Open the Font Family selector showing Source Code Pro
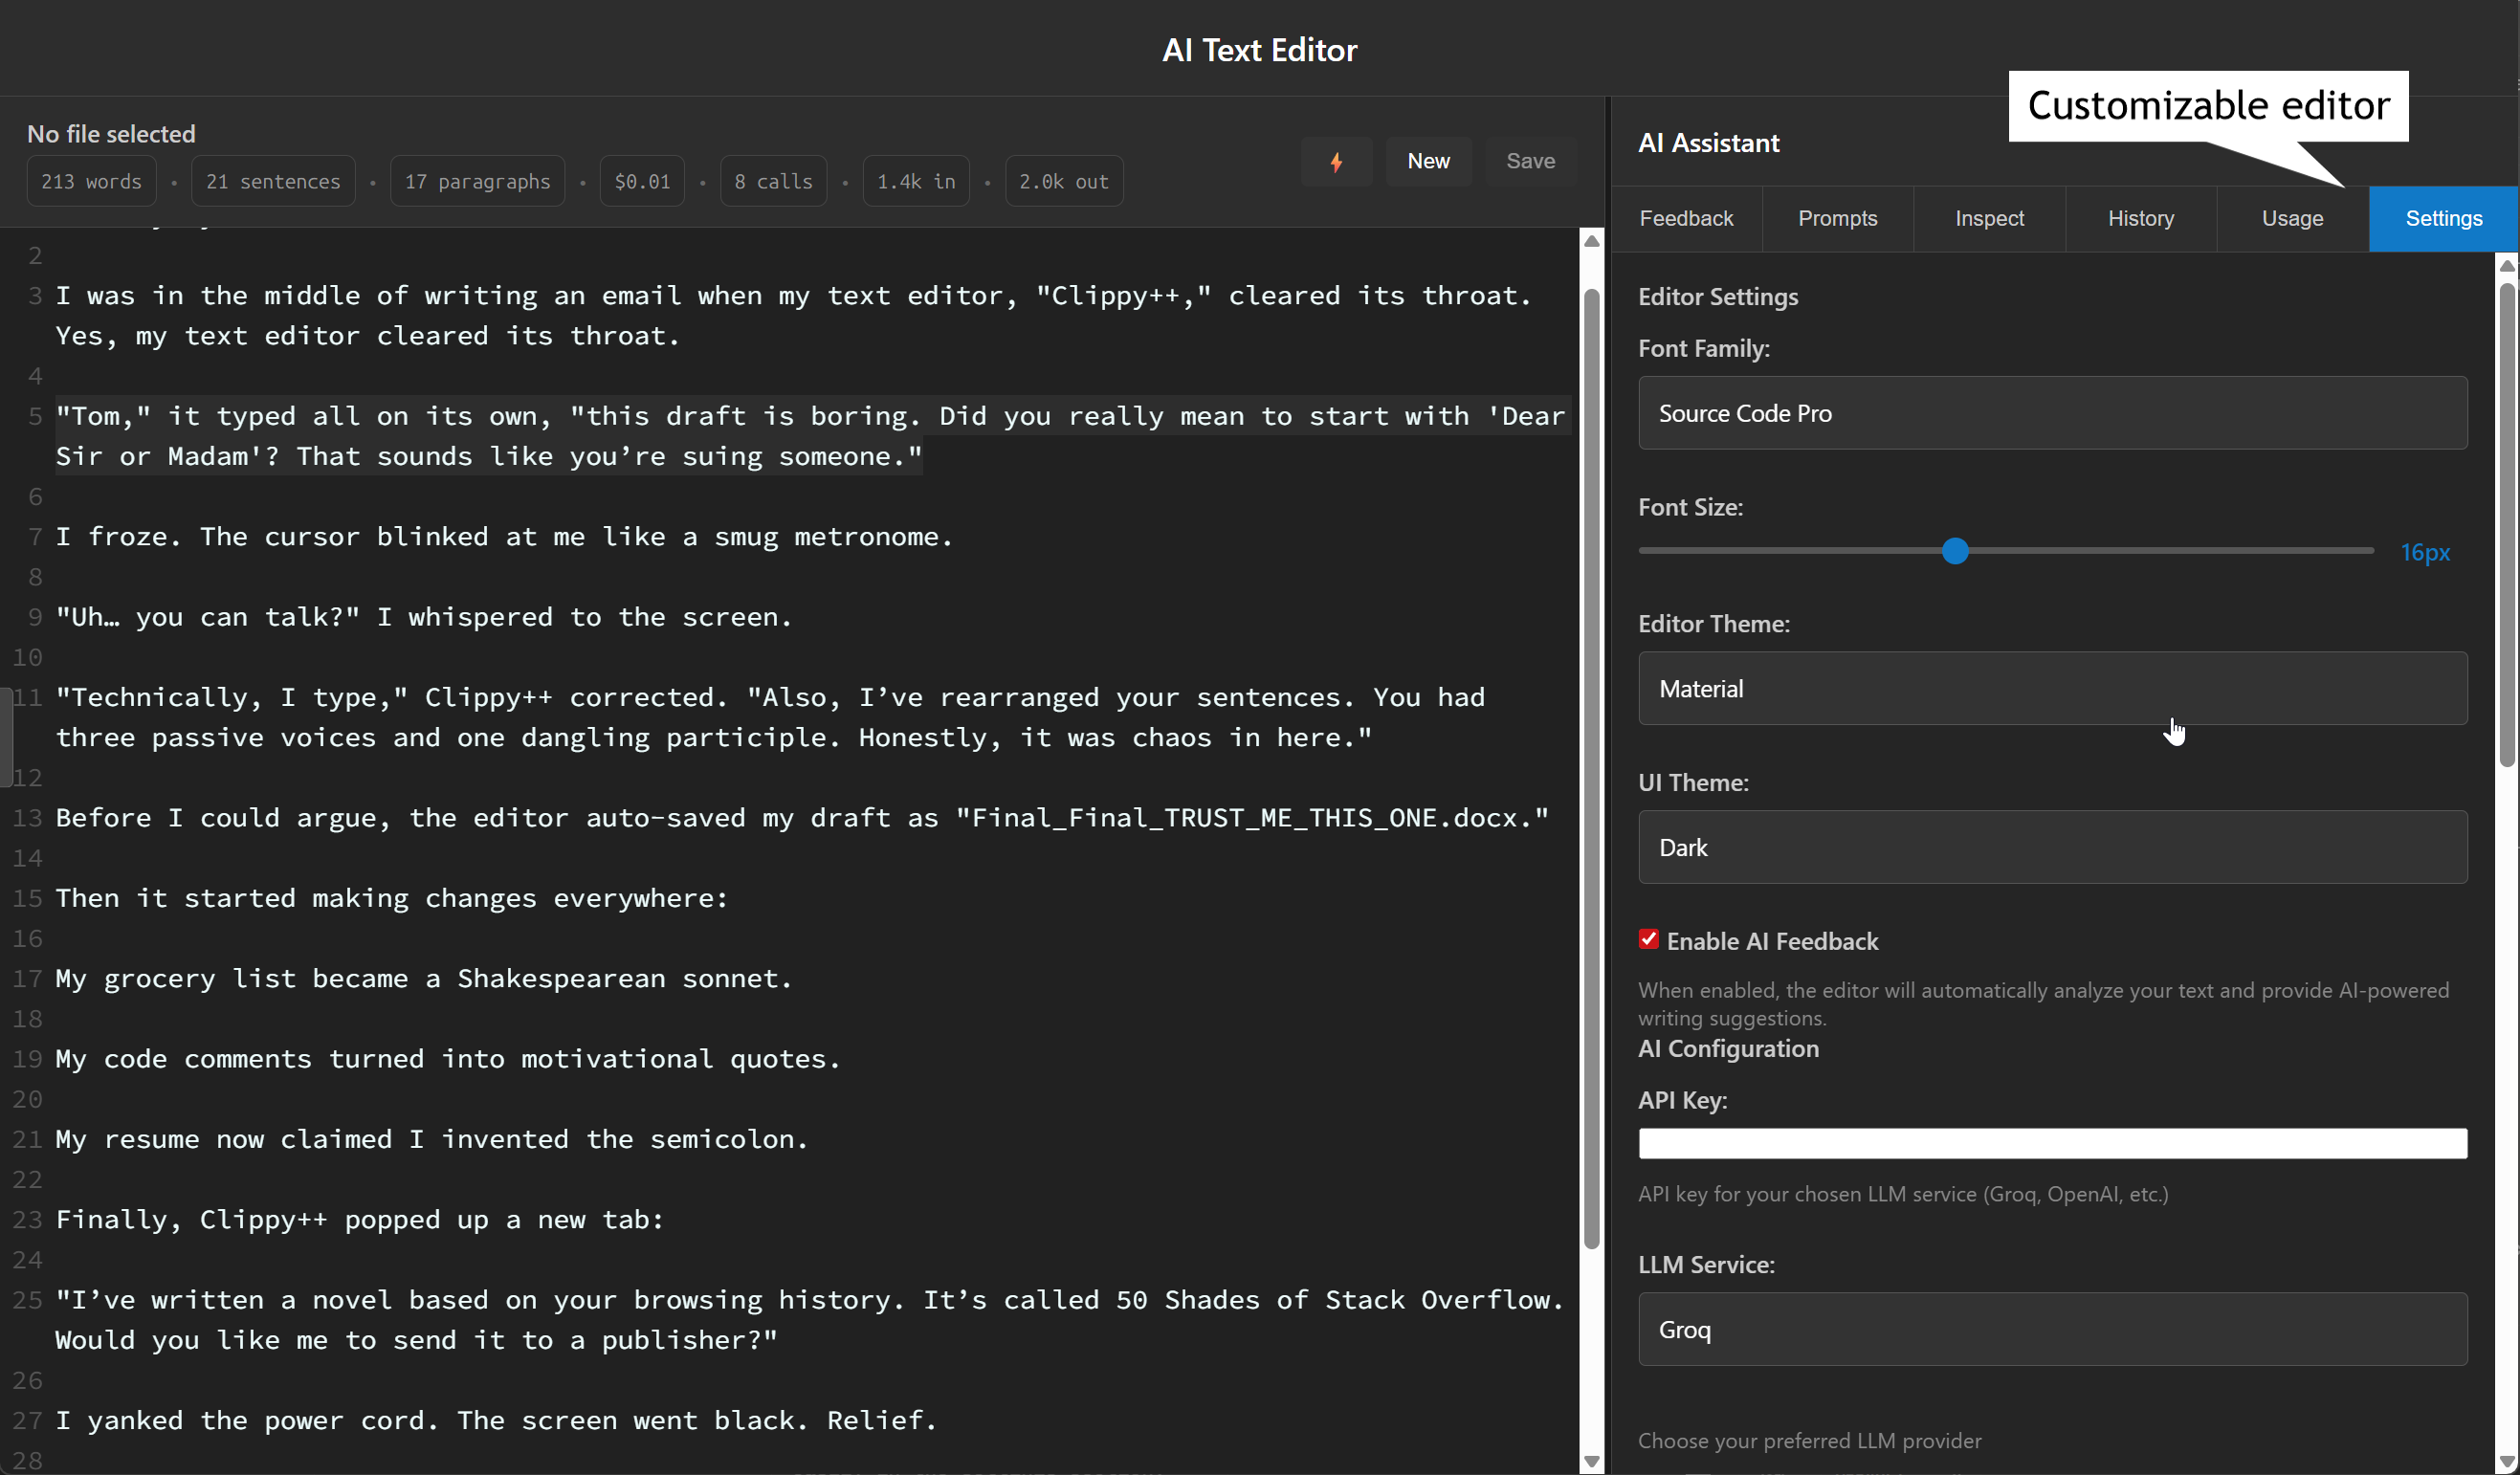 pyautogui.click(x=2052, y=413)
